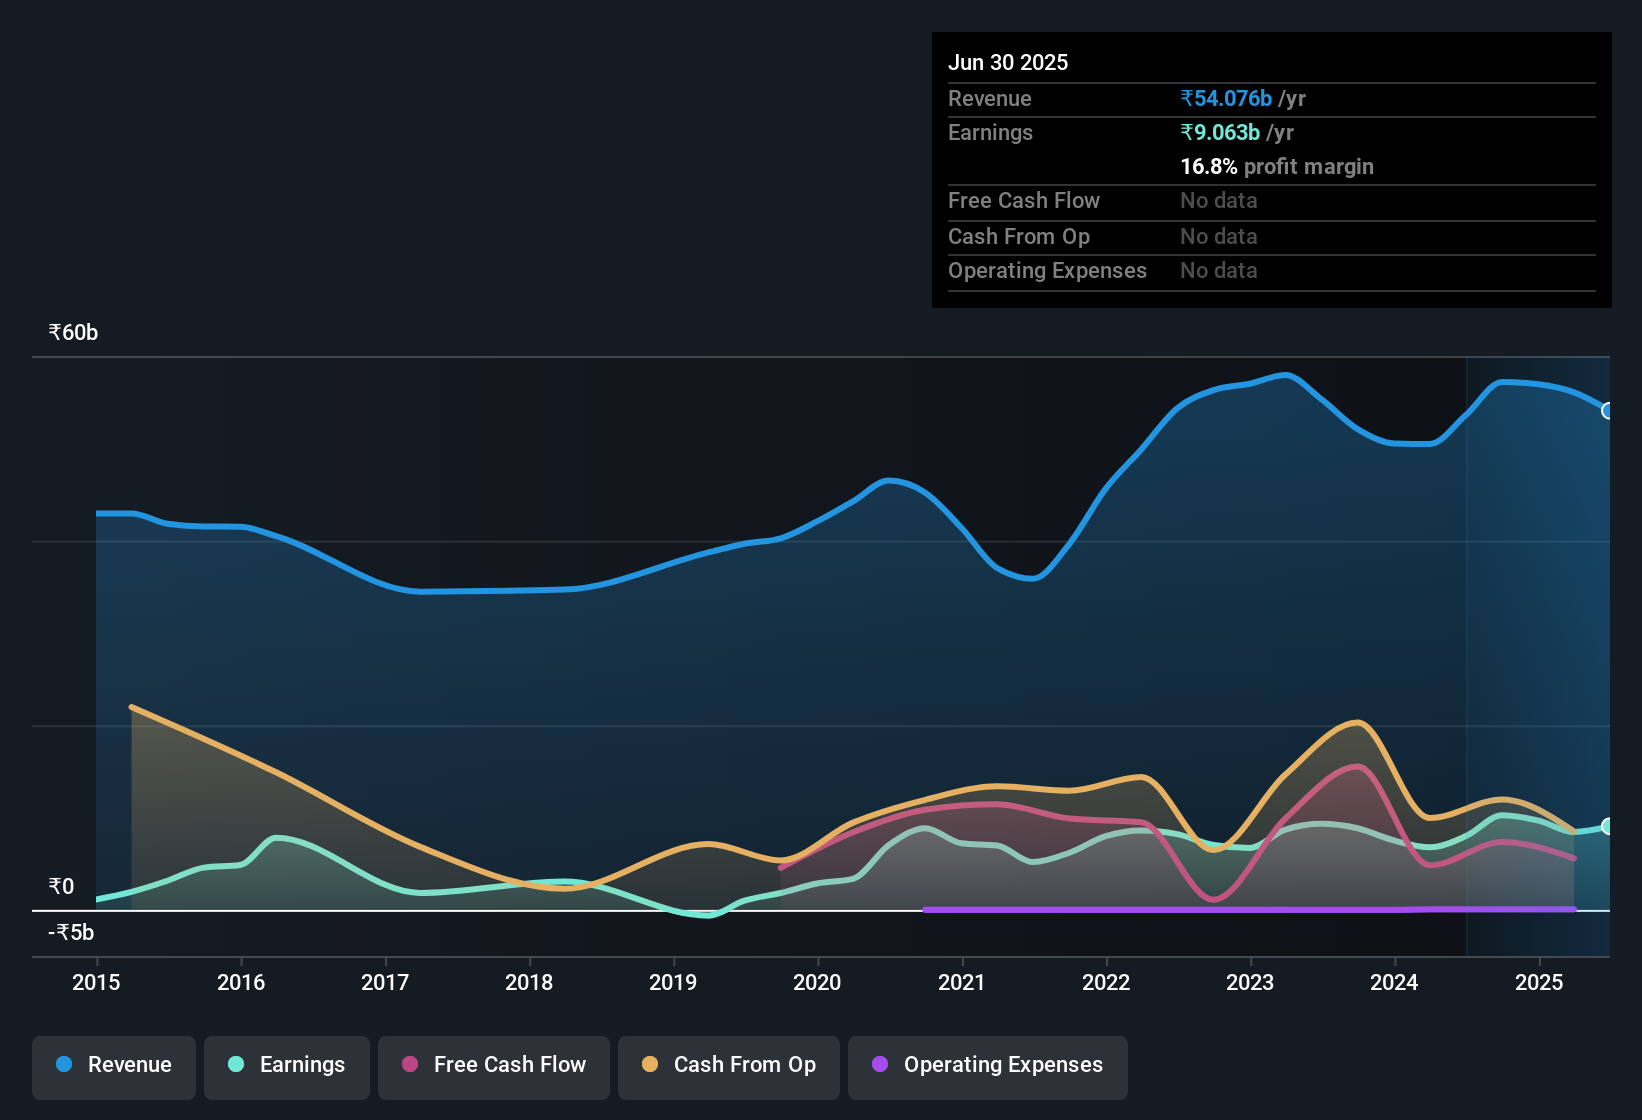1642x1120 pixels.
Task: Click the orange Cash From Op legend dot
Action: tap(651, 1065)
